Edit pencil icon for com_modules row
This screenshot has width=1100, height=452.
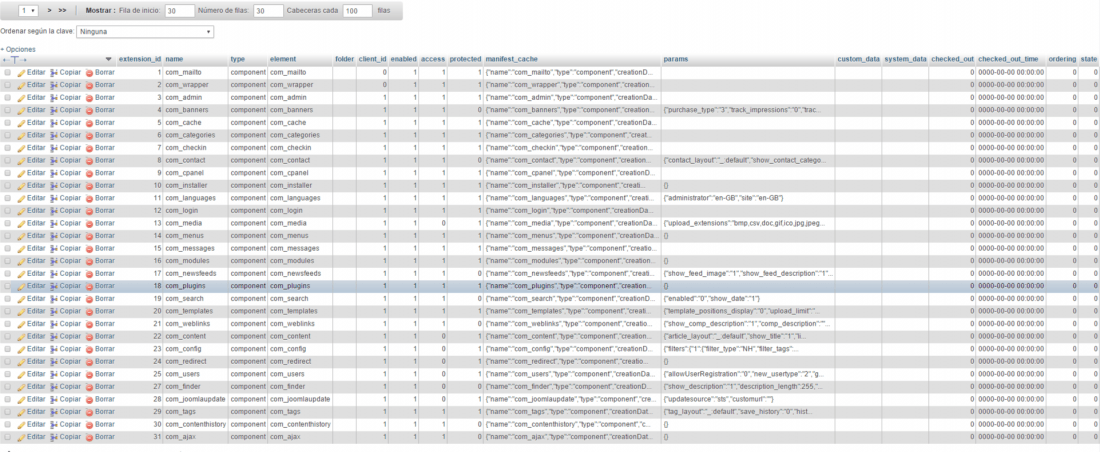[21, 262]
